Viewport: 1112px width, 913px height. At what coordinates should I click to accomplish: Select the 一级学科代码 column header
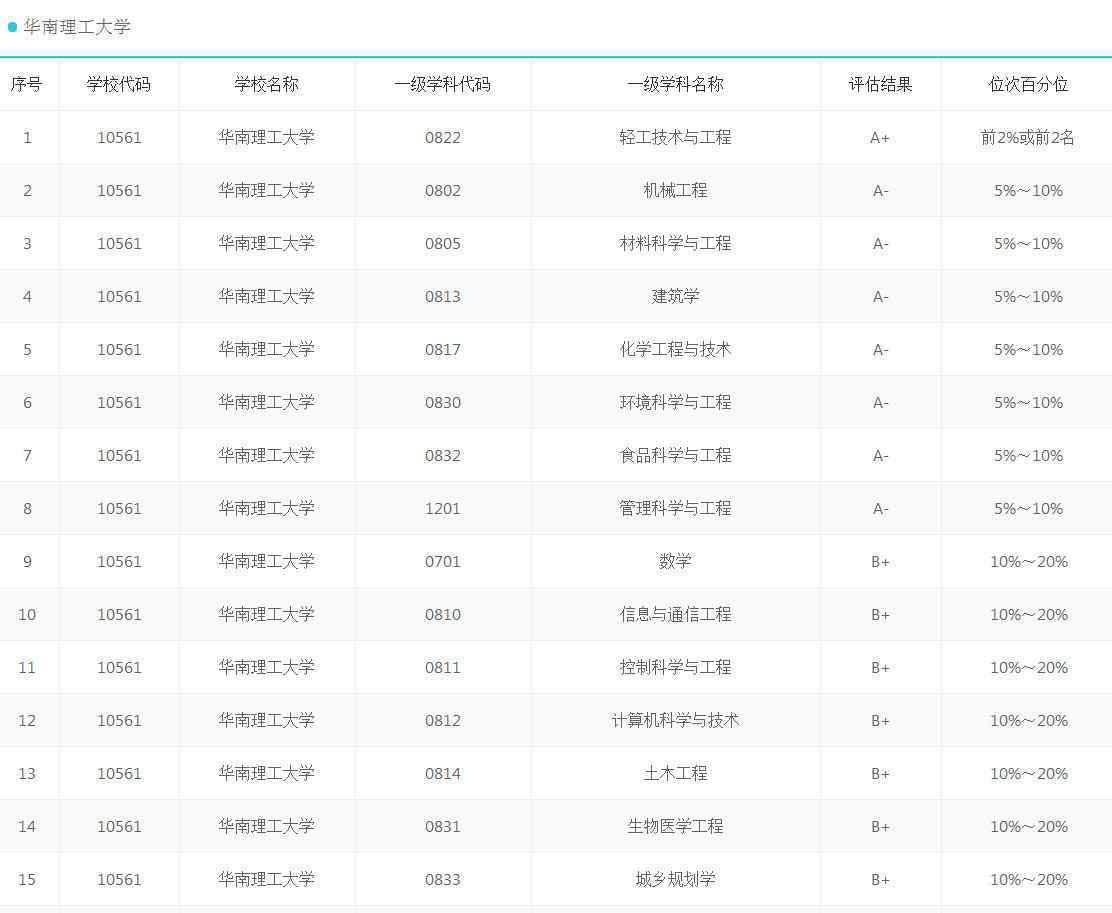(443, 84)
